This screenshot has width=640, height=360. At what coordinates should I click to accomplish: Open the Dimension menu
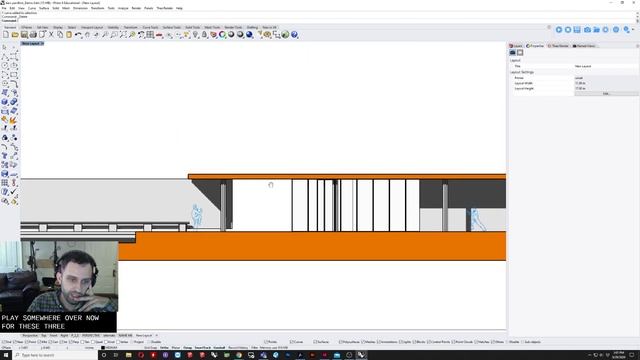(80, 8)
